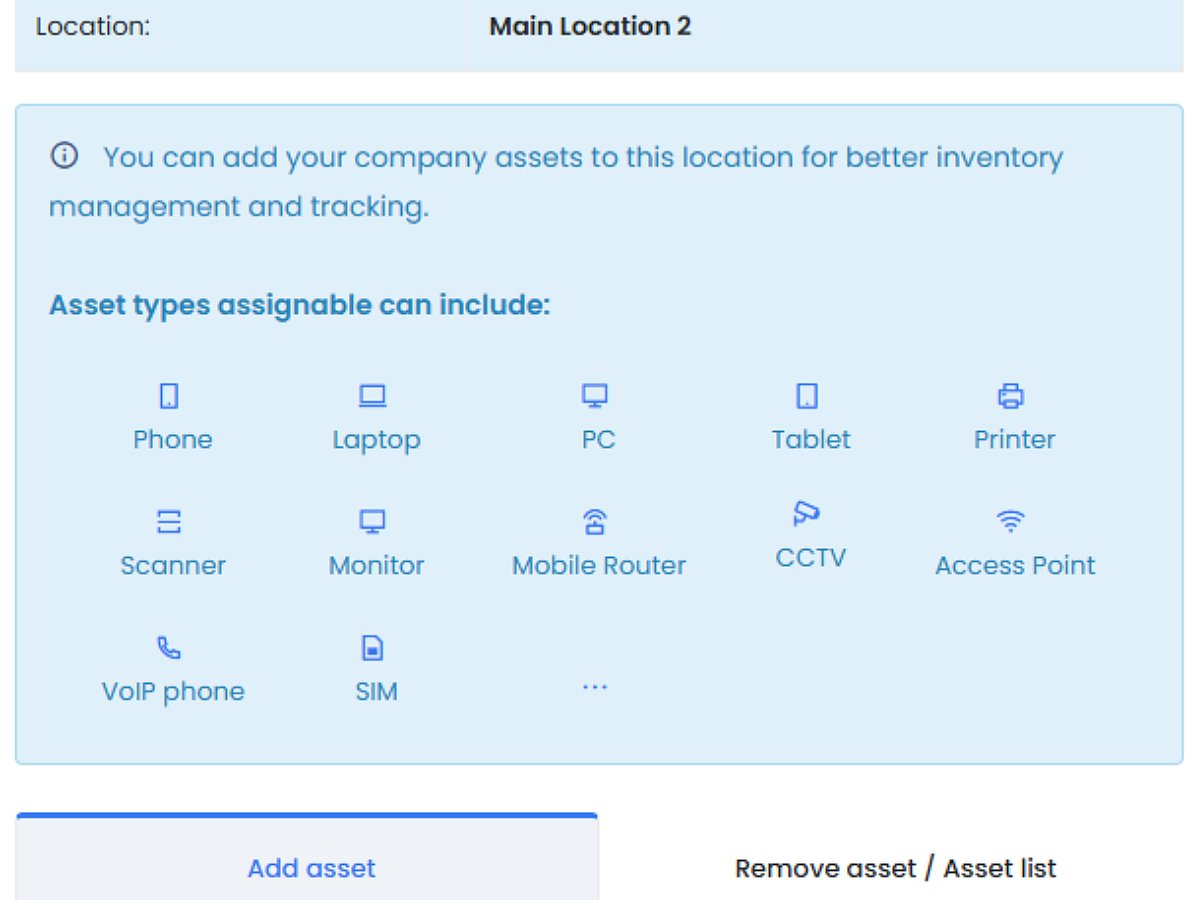Choose the Tablet asset icon
The width and height of the screenshot is (1200, 900).
tap(807, 397)
